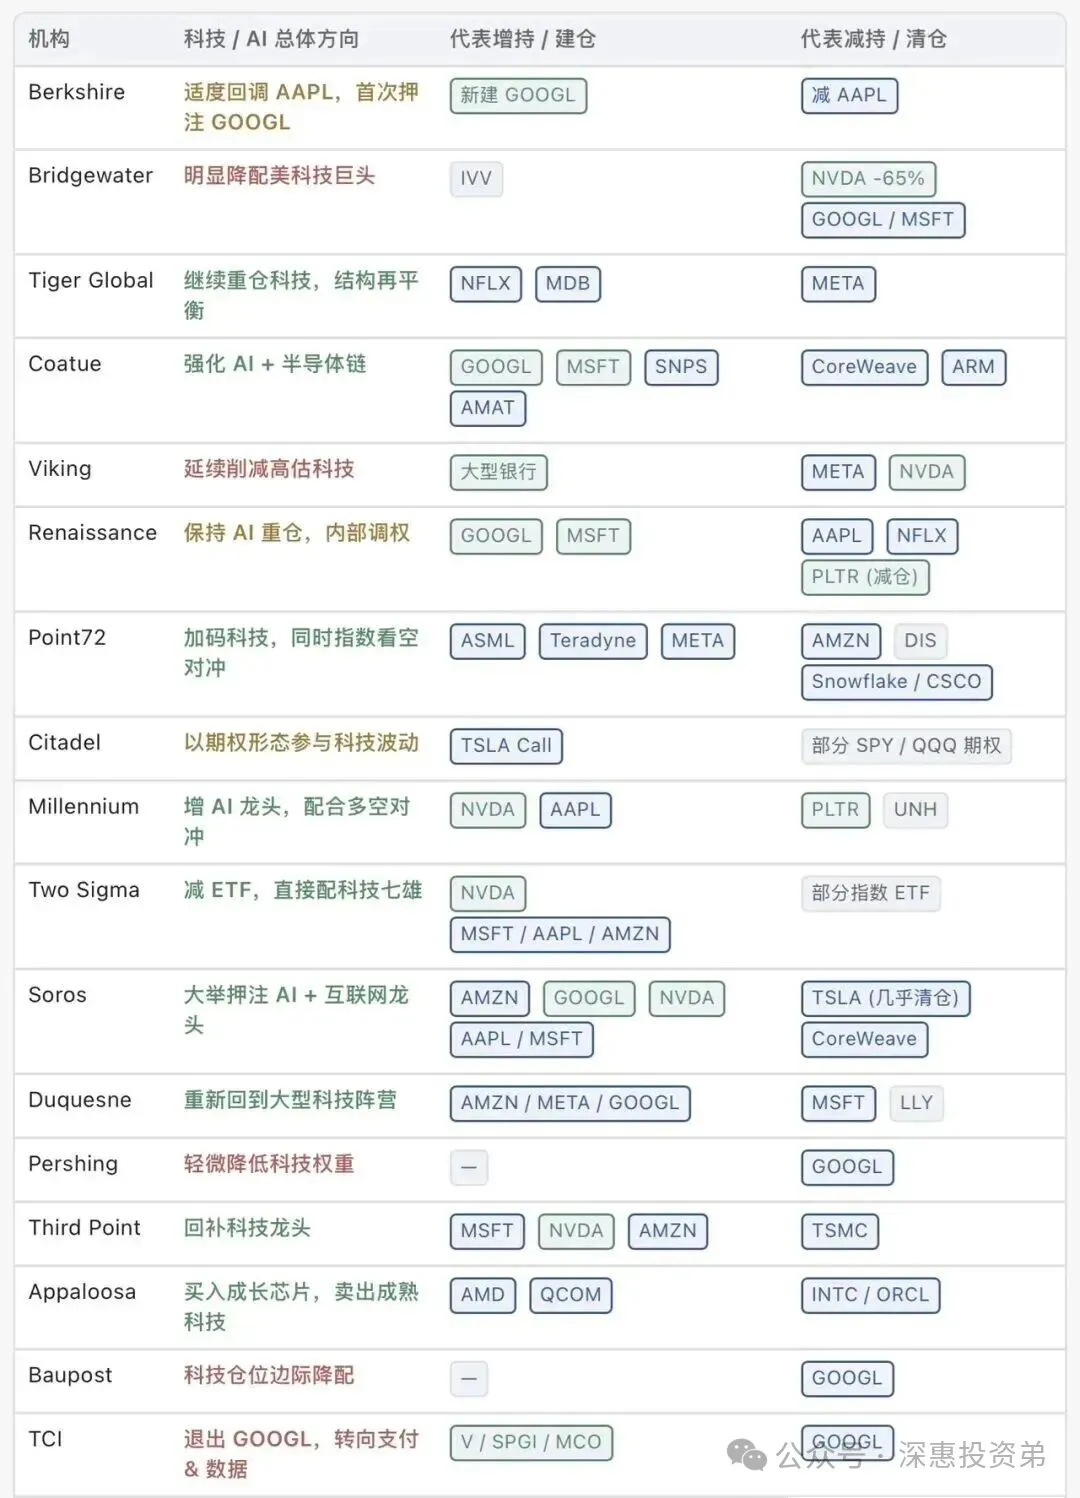Select the 部分 SPY / QQQ 期权 tag

pyautogui.click(x=906, y=746)
